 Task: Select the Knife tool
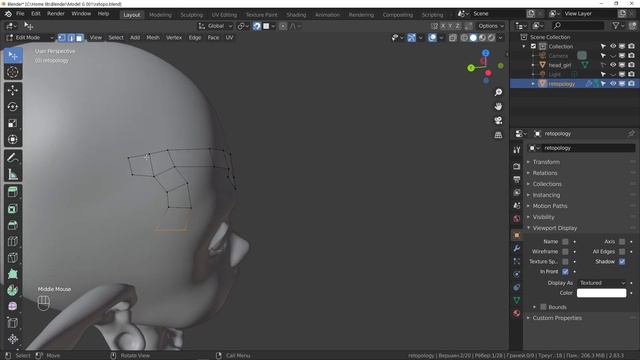[x=13, y=258]
